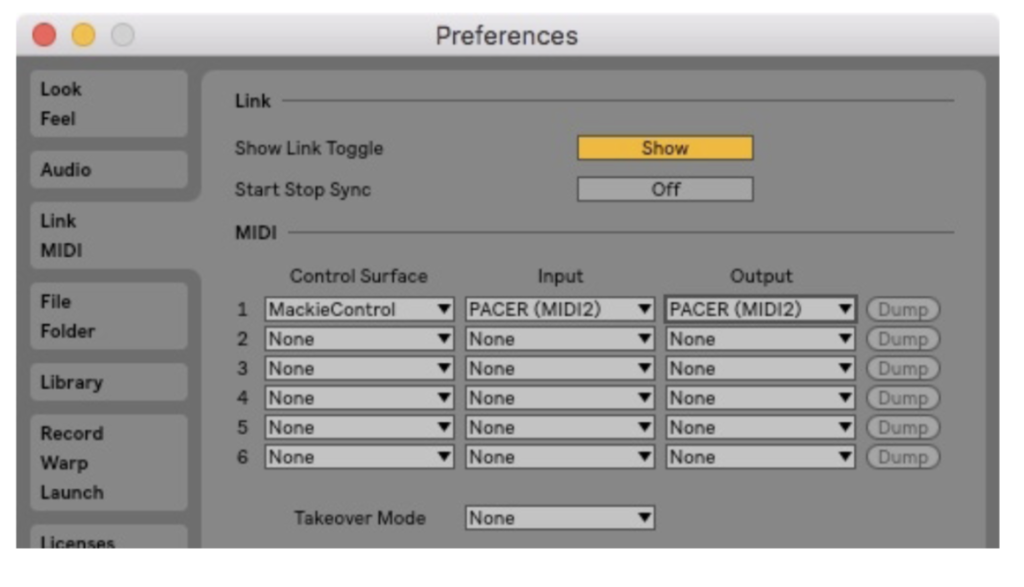Image resolution: width=1024 pixels, height=587 pixels.
Task: Switch to the Audio preferences tab
Action: point(108,170)
